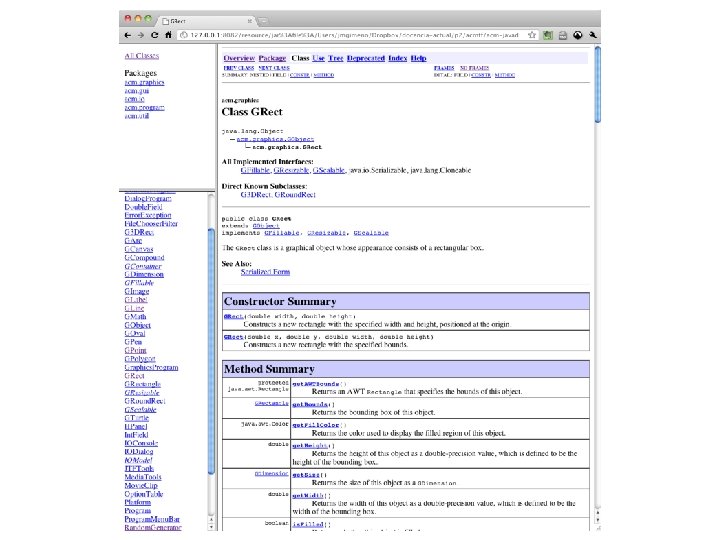Open the Package navigation item

(x=272, y=58)
